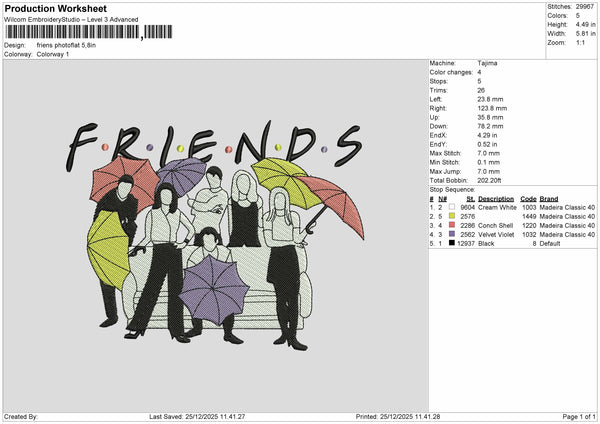The width and height of the screenshot is (600, 424).
Task: Click the Zoom value 1:1
Action: click(x=580, y=42)
